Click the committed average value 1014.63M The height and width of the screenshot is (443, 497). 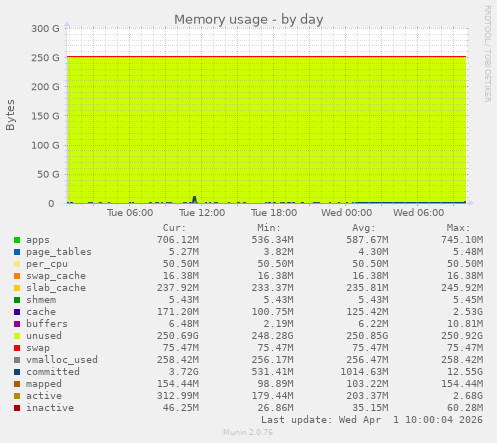[364, 372]
